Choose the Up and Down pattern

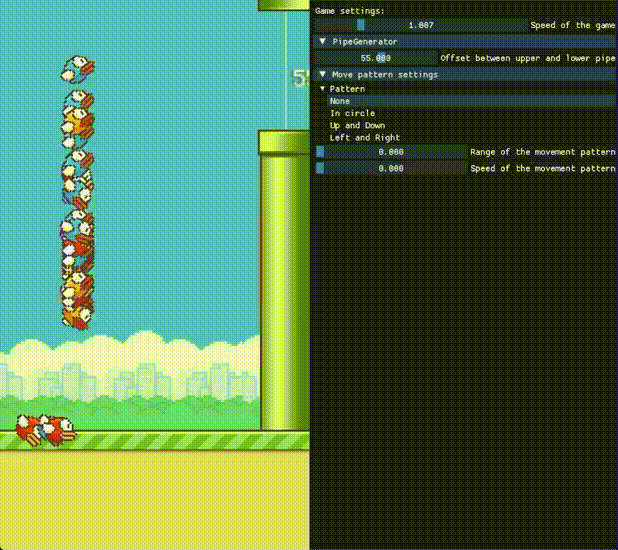click(357, 125)
